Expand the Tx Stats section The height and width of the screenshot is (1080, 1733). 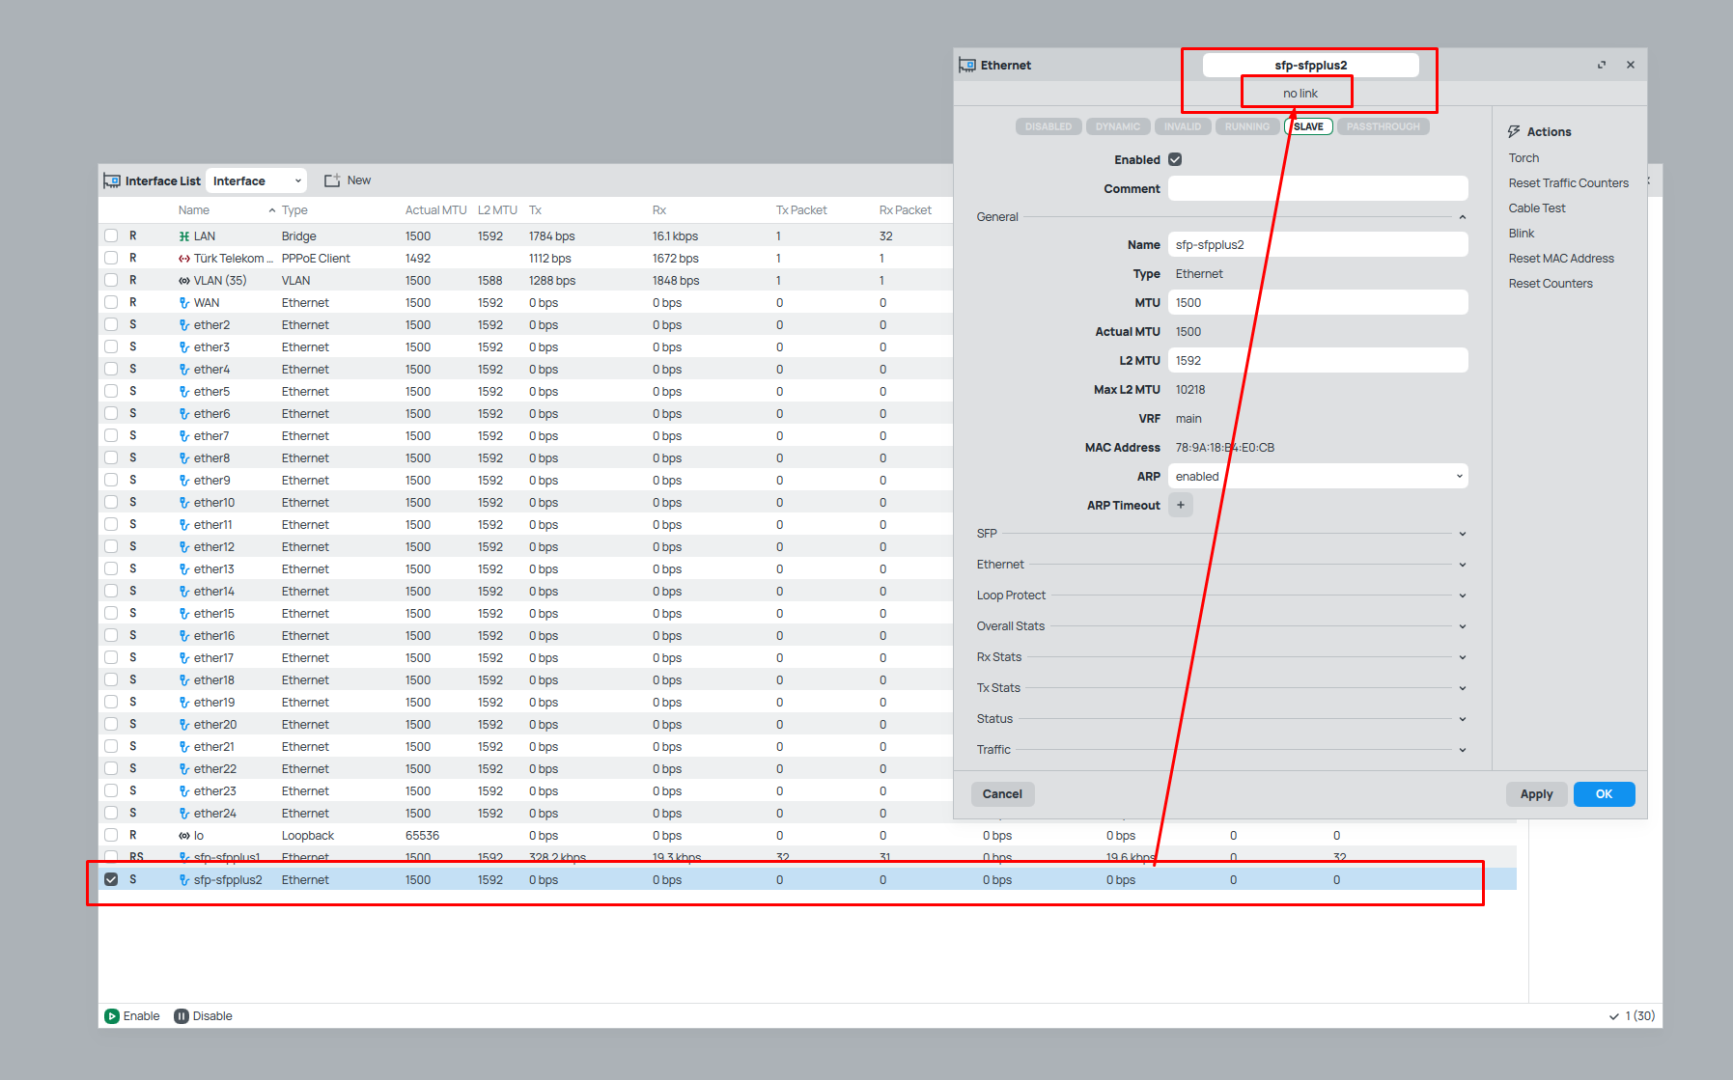click(x=1462, y=688)
